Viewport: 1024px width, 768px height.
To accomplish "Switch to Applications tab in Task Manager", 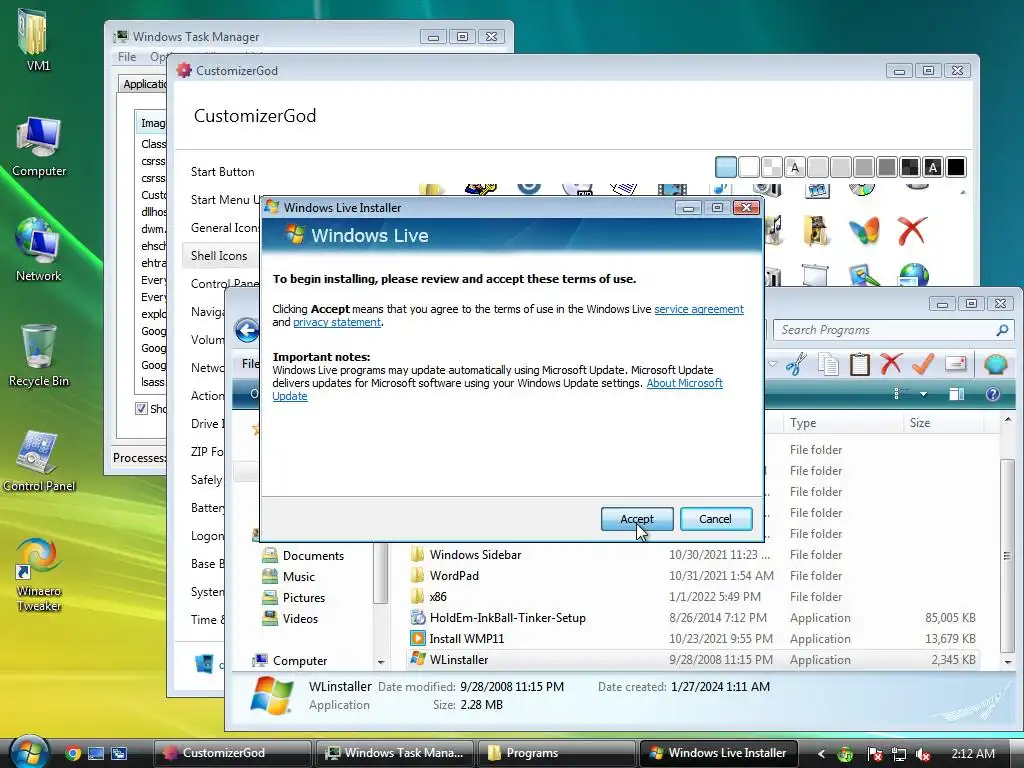I will point(145,84).
